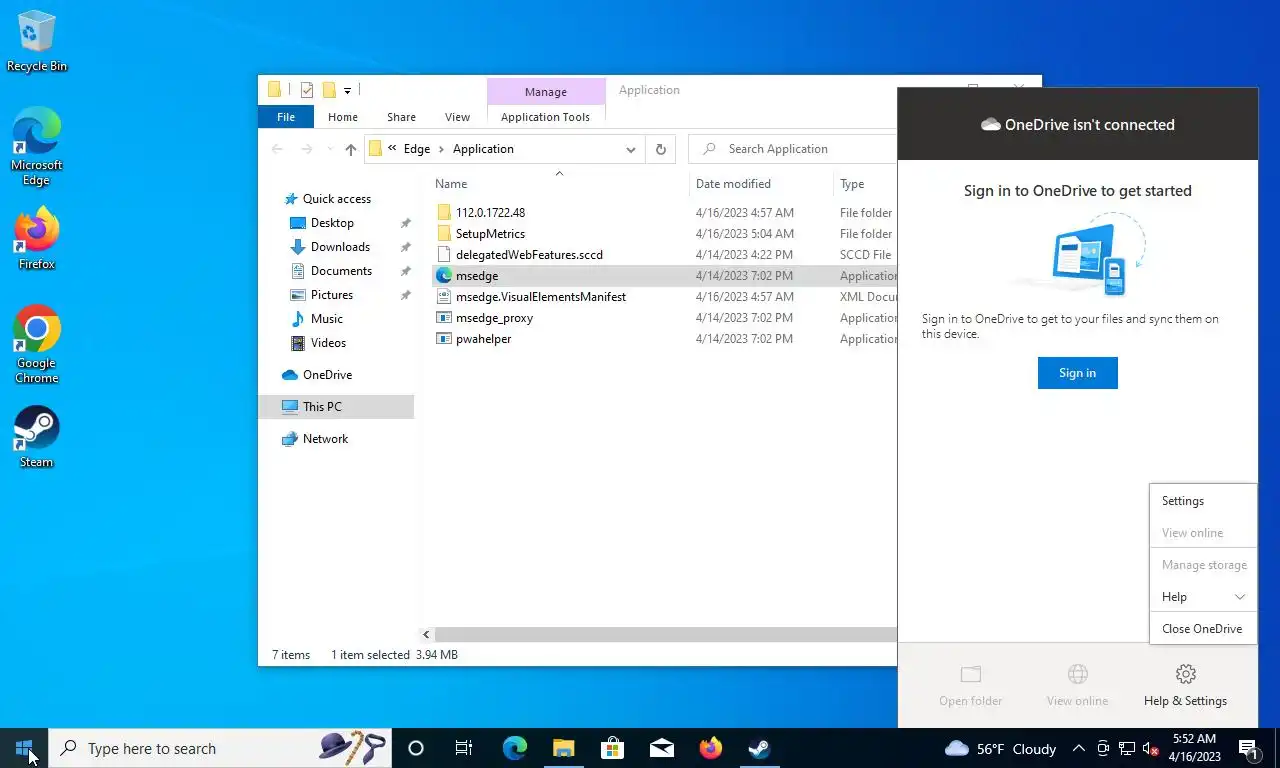Click the Windows Start button
The height and width of the screenshot is (768, 1280).
click(x=24, y=748)
